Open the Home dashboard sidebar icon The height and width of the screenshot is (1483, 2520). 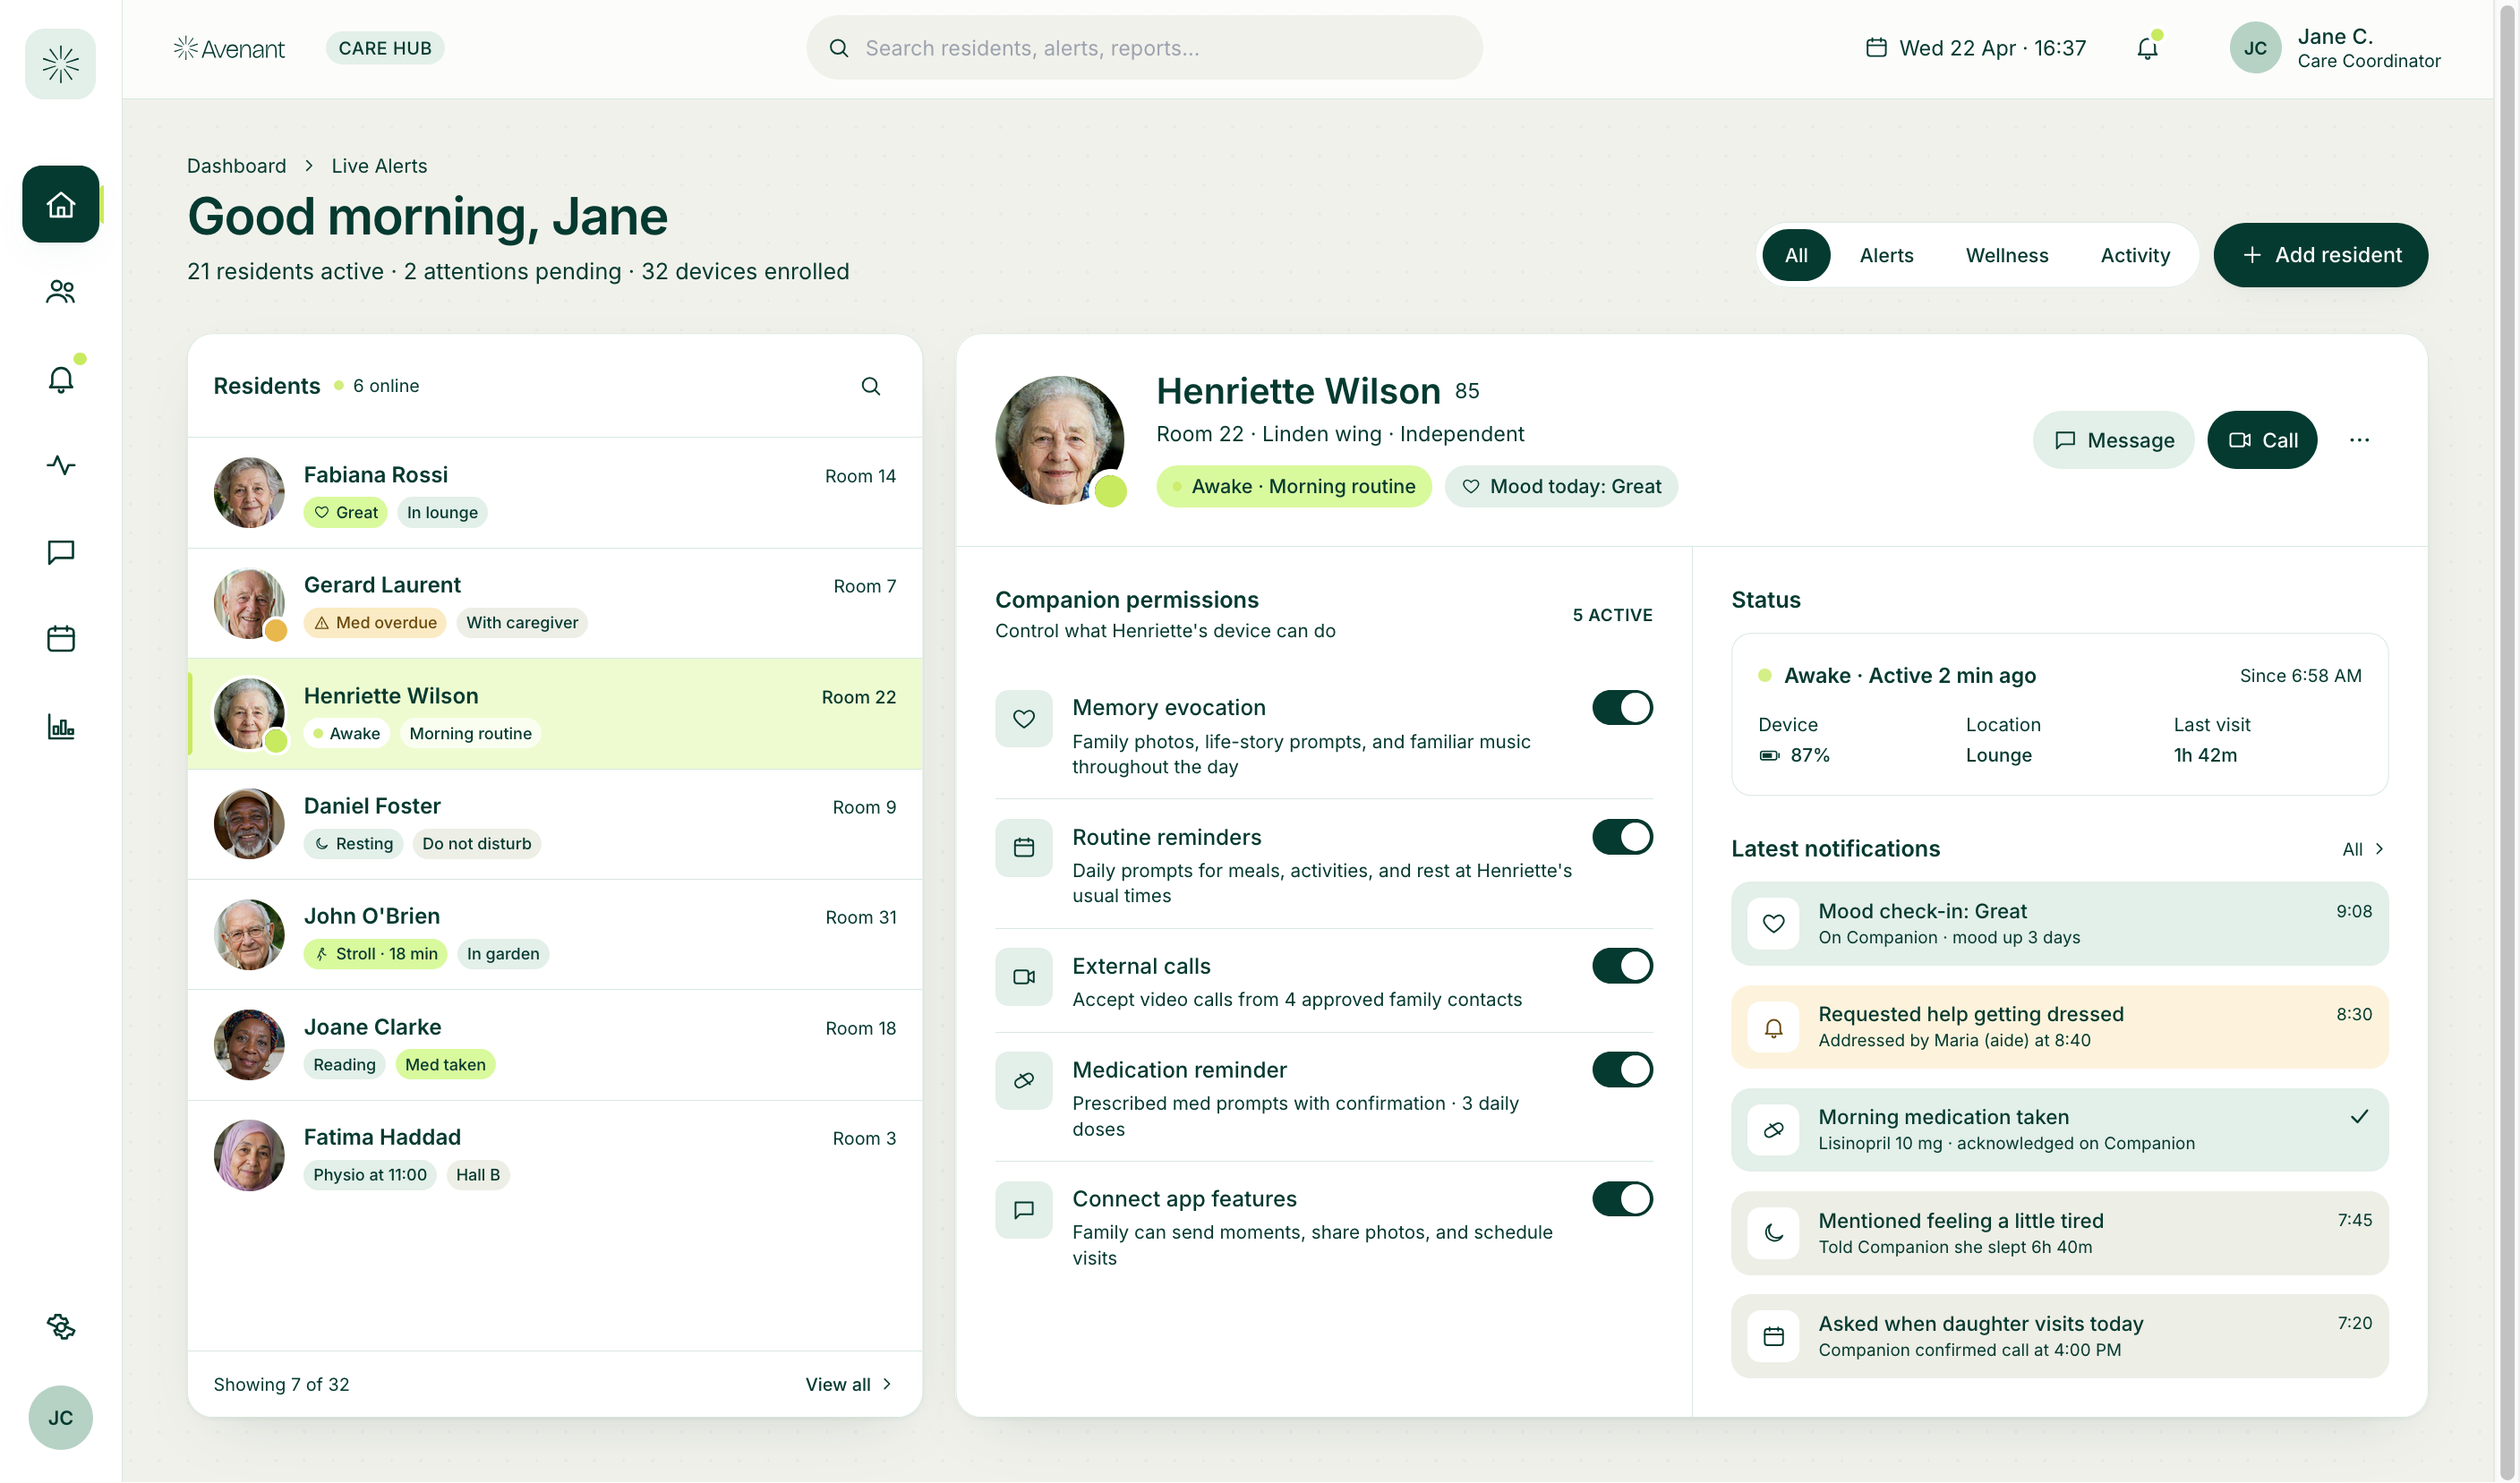pyautogui.click(x=61, y=204)
